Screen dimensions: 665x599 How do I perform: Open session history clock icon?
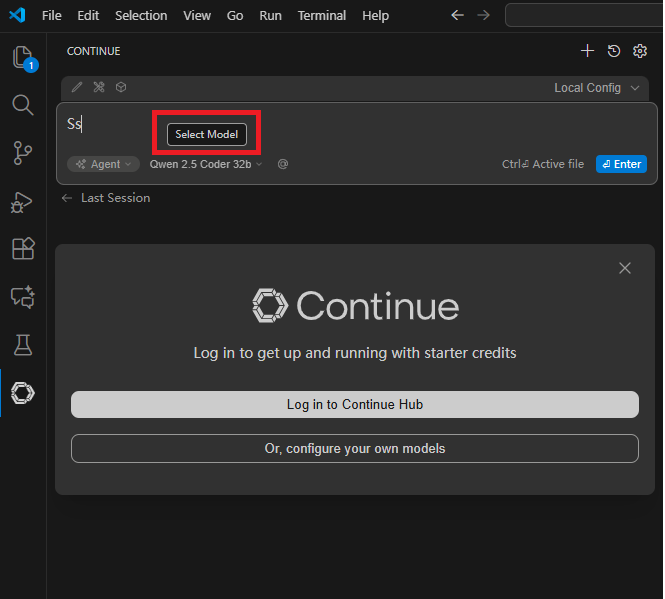(x=614, y=51)
